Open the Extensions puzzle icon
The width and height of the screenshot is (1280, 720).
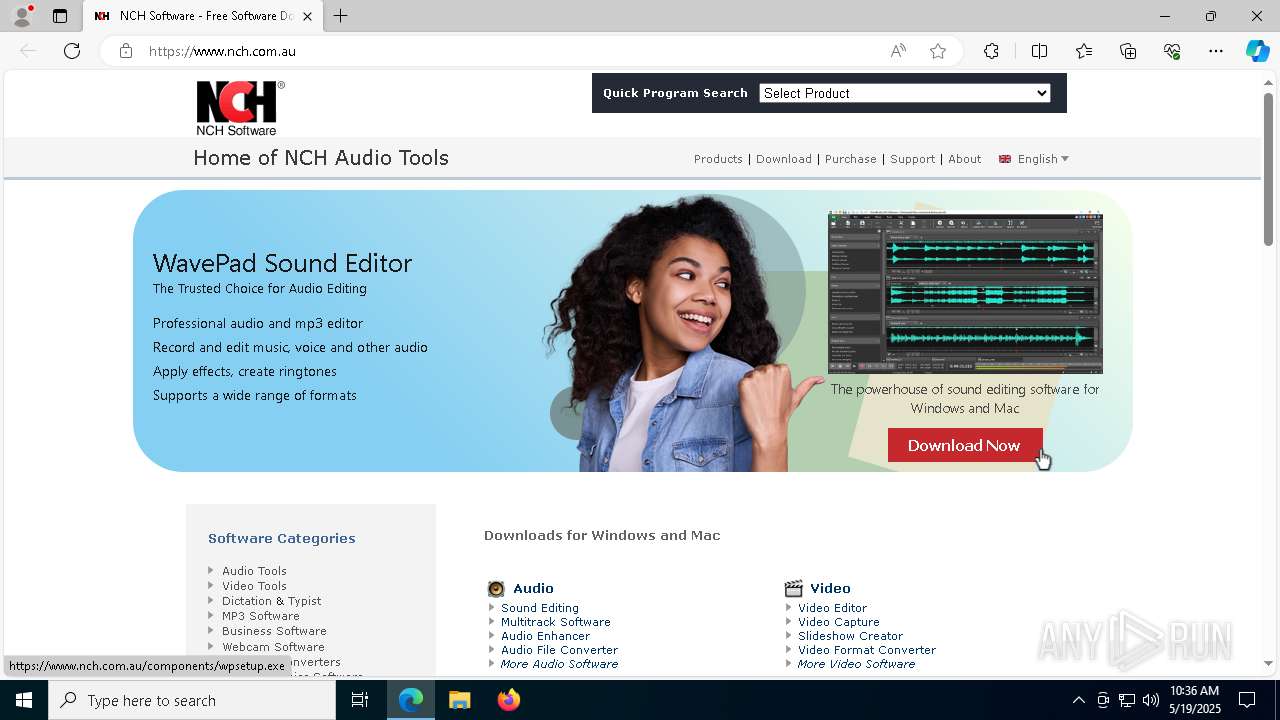pyautogui.click(x=991, y=51)
